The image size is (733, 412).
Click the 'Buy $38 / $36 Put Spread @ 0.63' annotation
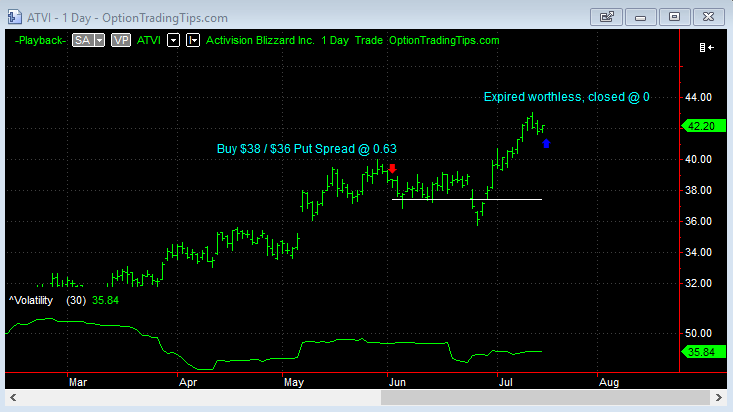pos(307,149)
